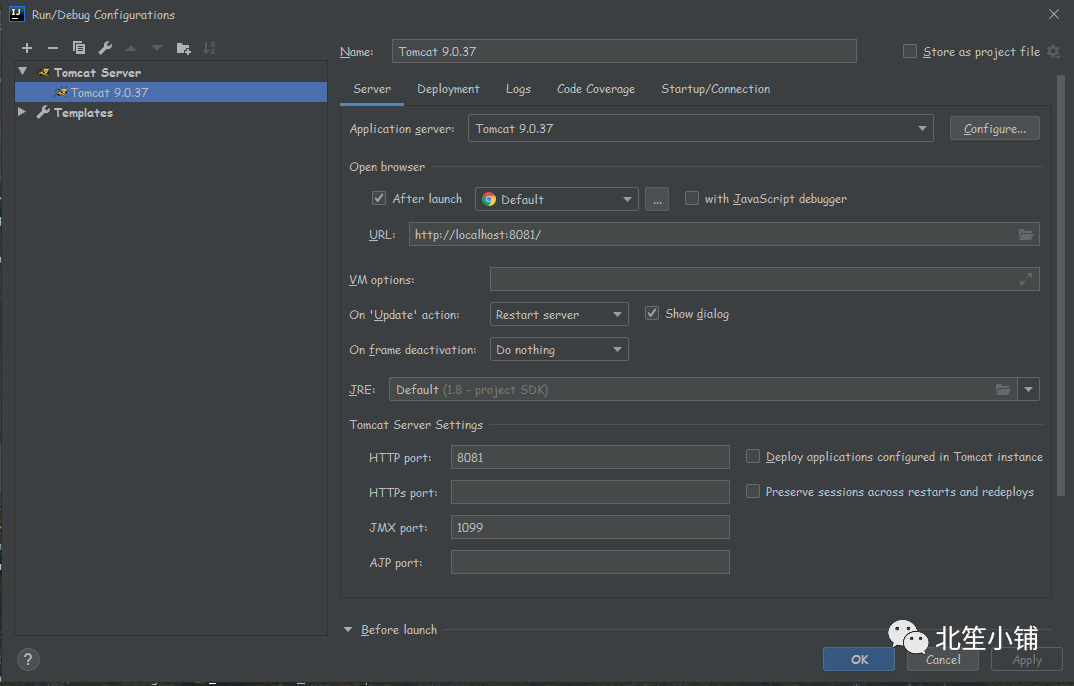Screen dimensions: 1074x686
Task: Browse folder icon in JRE field
Action: pyautogui.click(x=1003, y=390)
